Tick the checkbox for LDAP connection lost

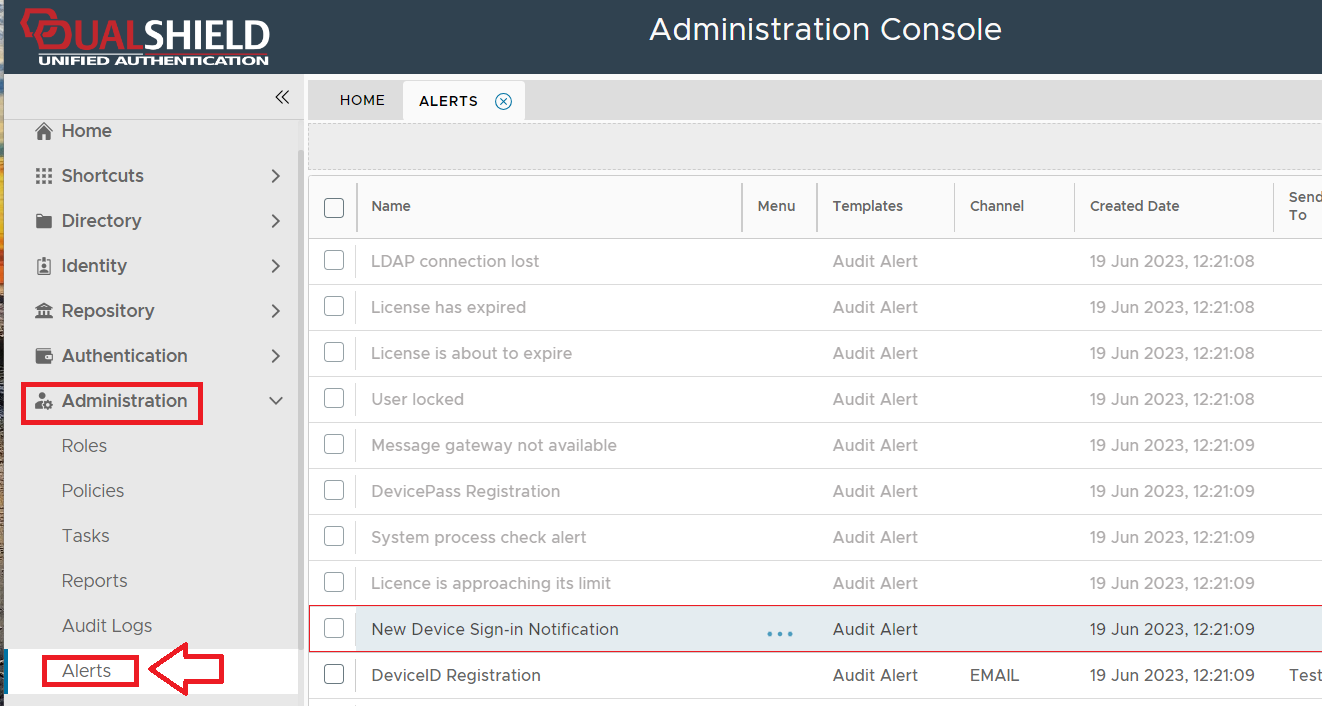point(334,261)
